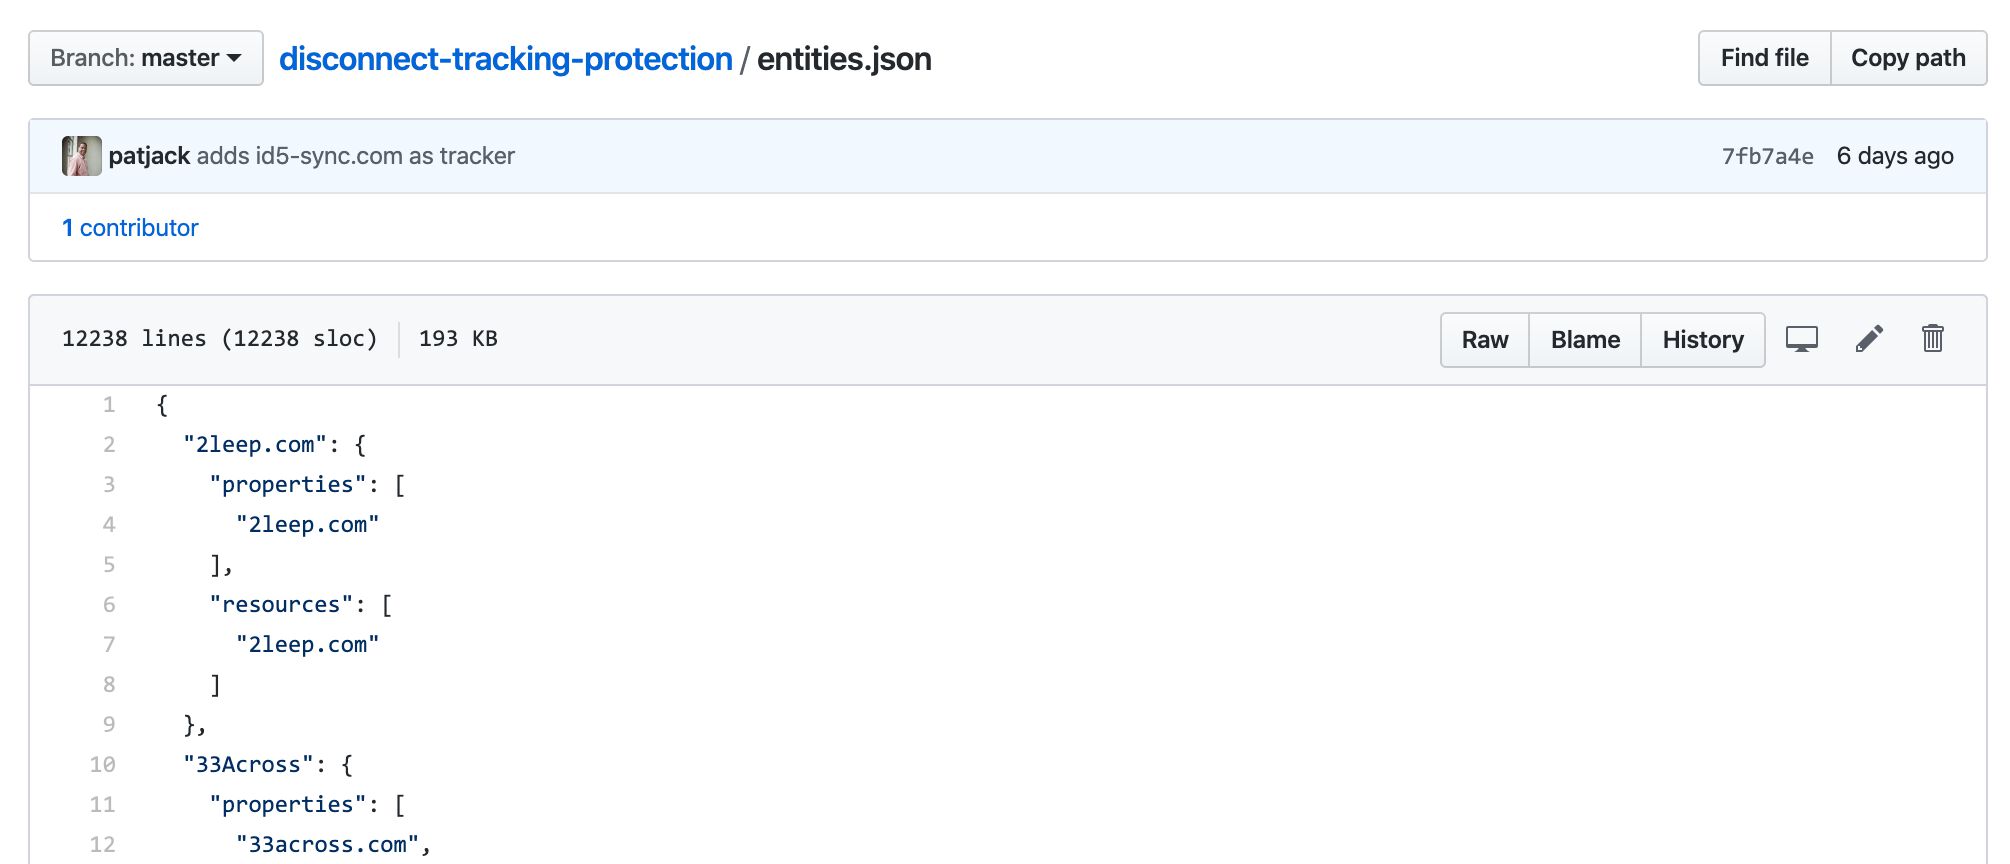Open the Blame view
This screenshot has height=864, width=2010.
point(1585,340)
